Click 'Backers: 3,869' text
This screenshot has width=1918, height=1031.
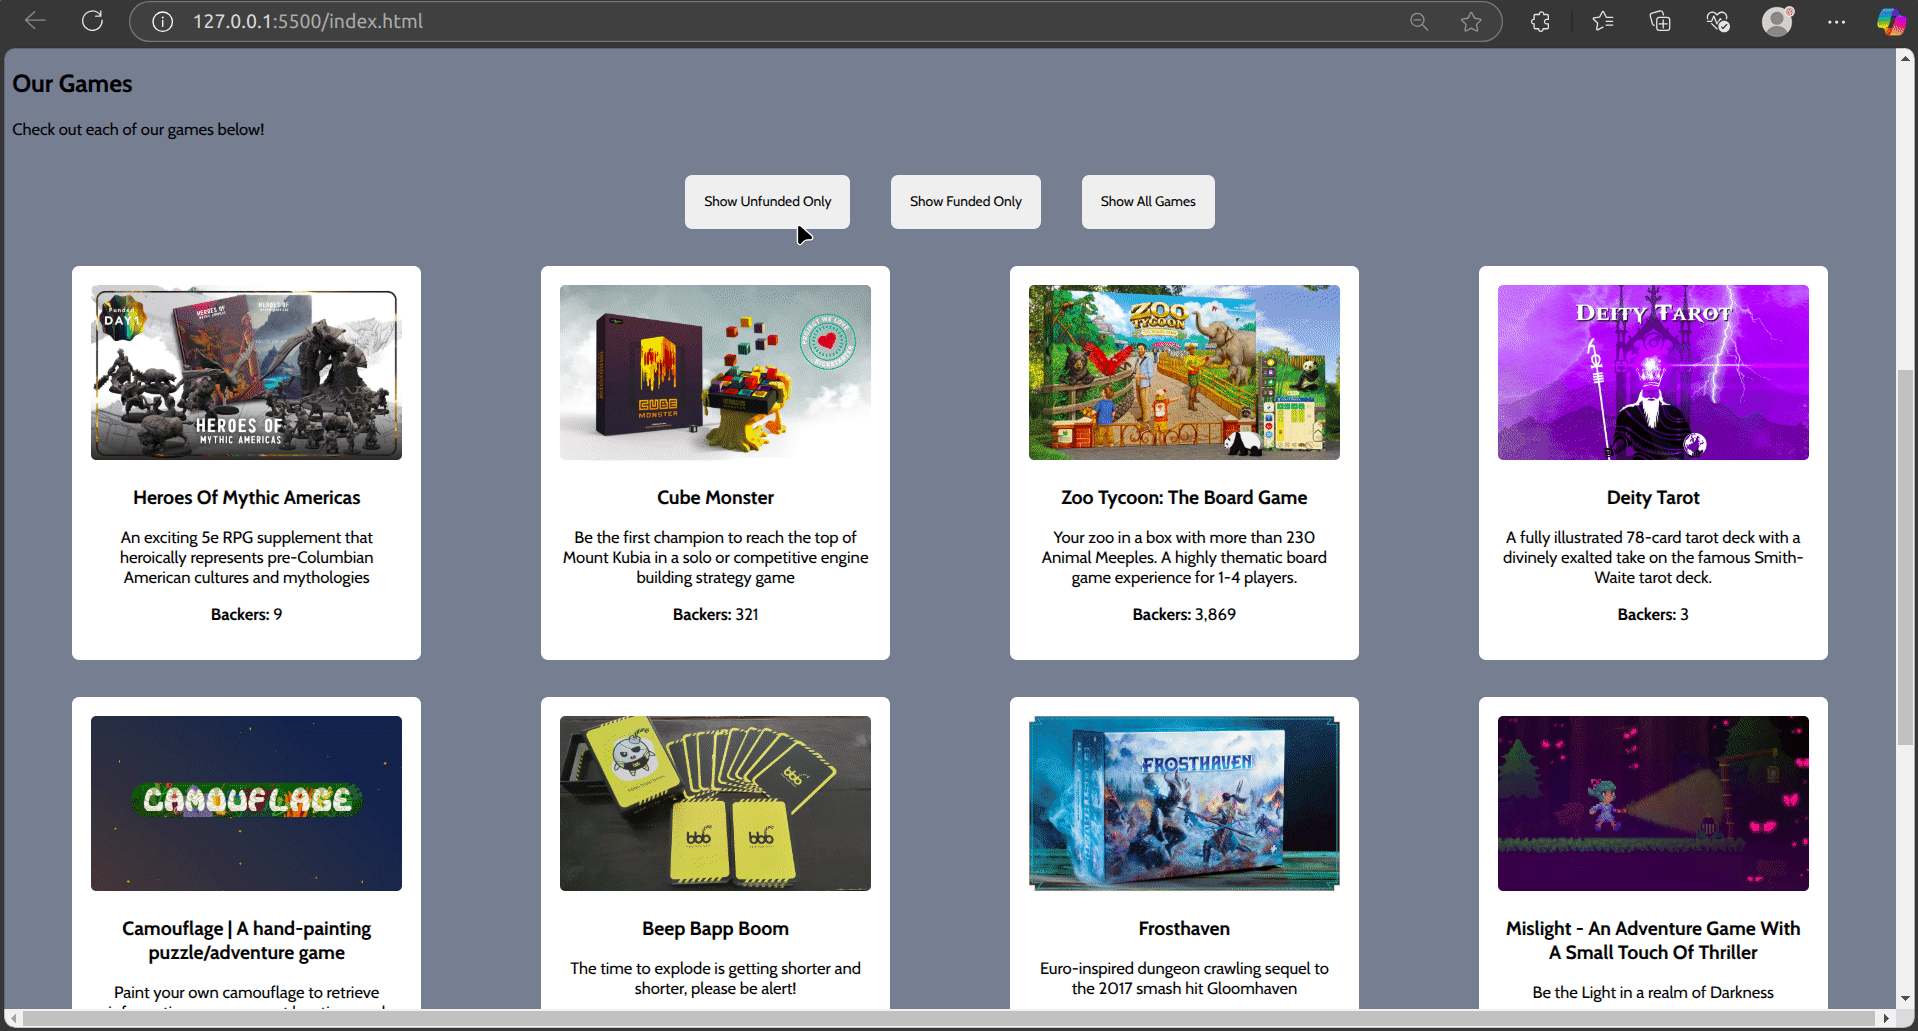tap(1184, 615)
